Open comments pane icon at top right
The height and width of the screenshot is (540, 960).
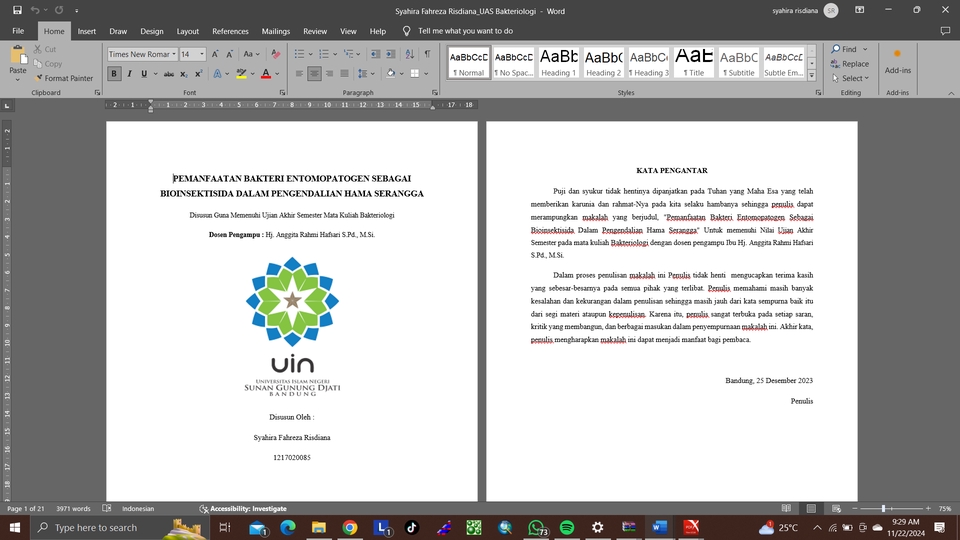click(x=945, y=31)
